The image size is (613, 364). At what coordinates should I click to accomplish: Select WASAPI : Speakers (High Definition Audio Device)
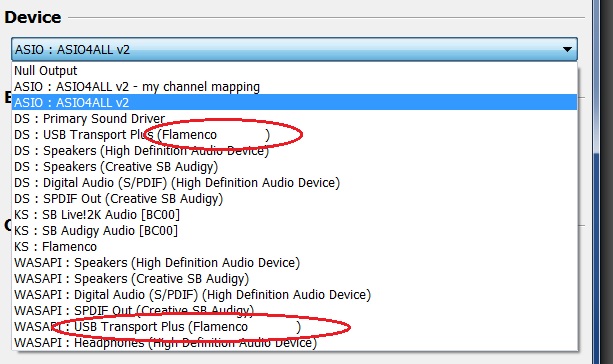pos(294,263)
